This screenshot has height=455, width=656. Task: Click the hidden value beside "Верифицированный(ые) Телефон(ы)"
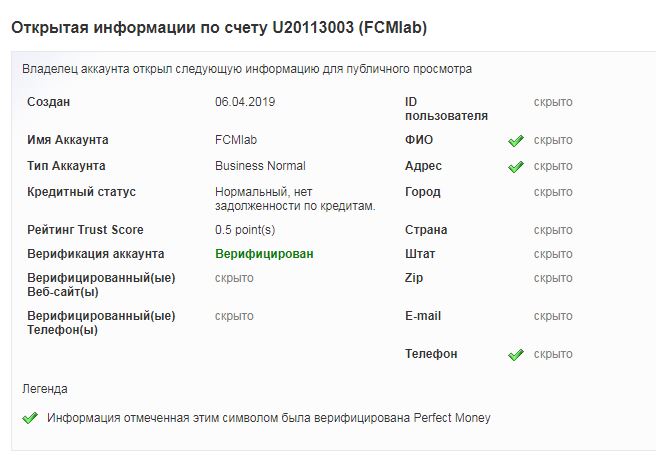234,316
